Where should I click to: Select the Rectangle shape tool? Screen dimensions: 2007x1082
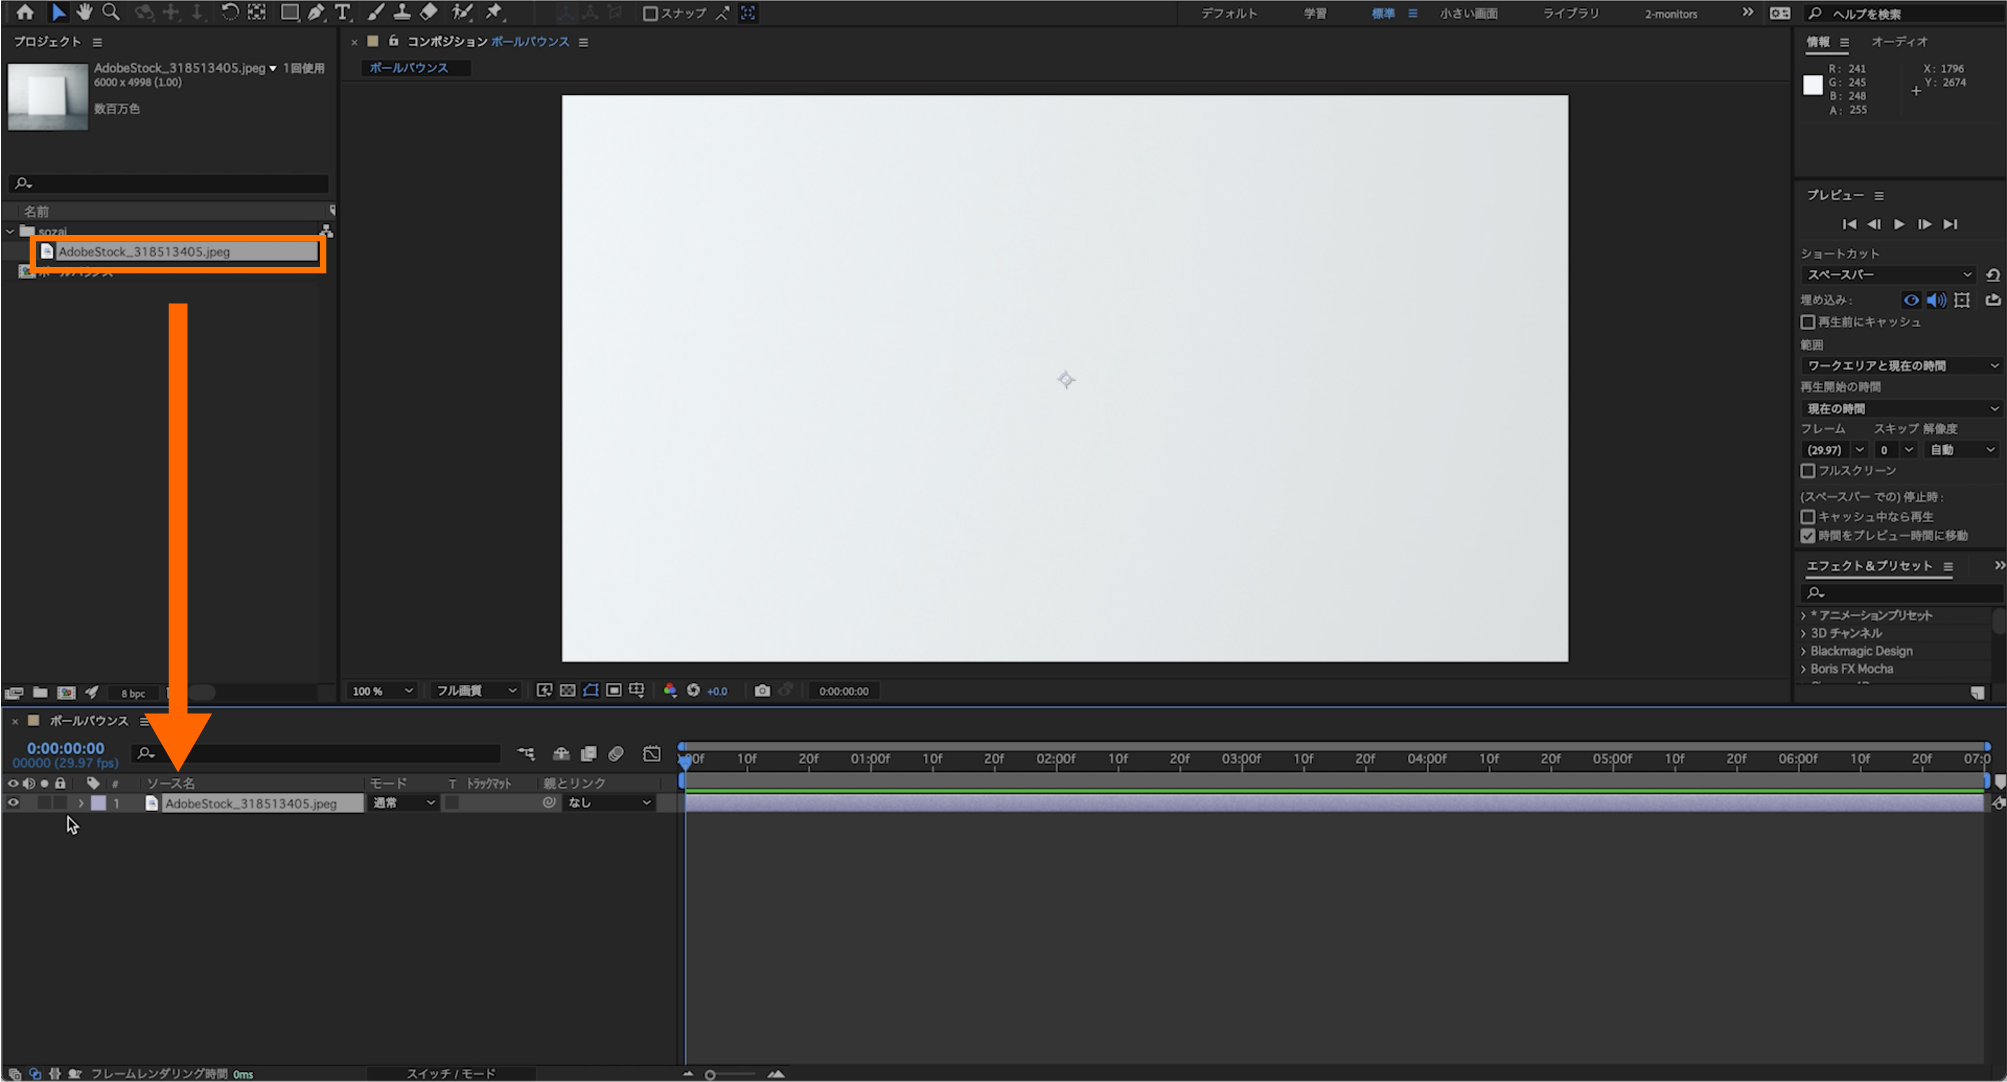point(289,12)
